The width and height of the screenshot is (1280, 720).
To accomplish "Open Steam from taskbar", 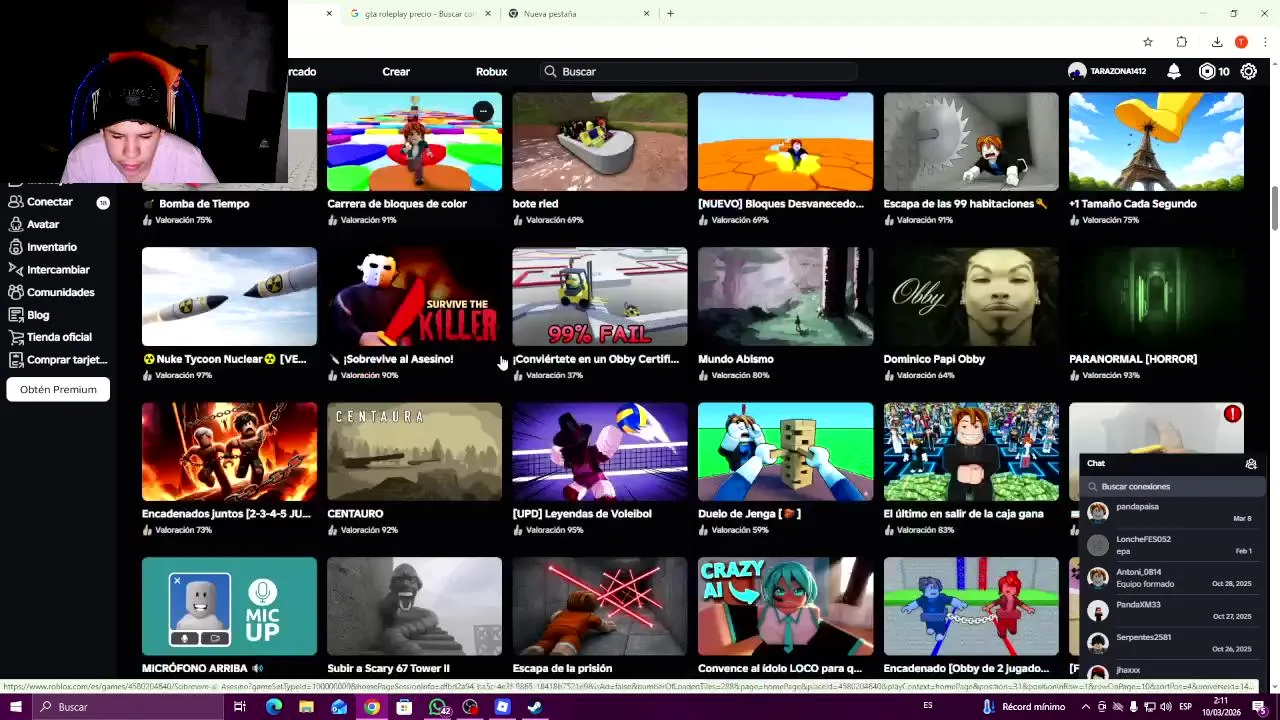I will [x=535, y=707].
